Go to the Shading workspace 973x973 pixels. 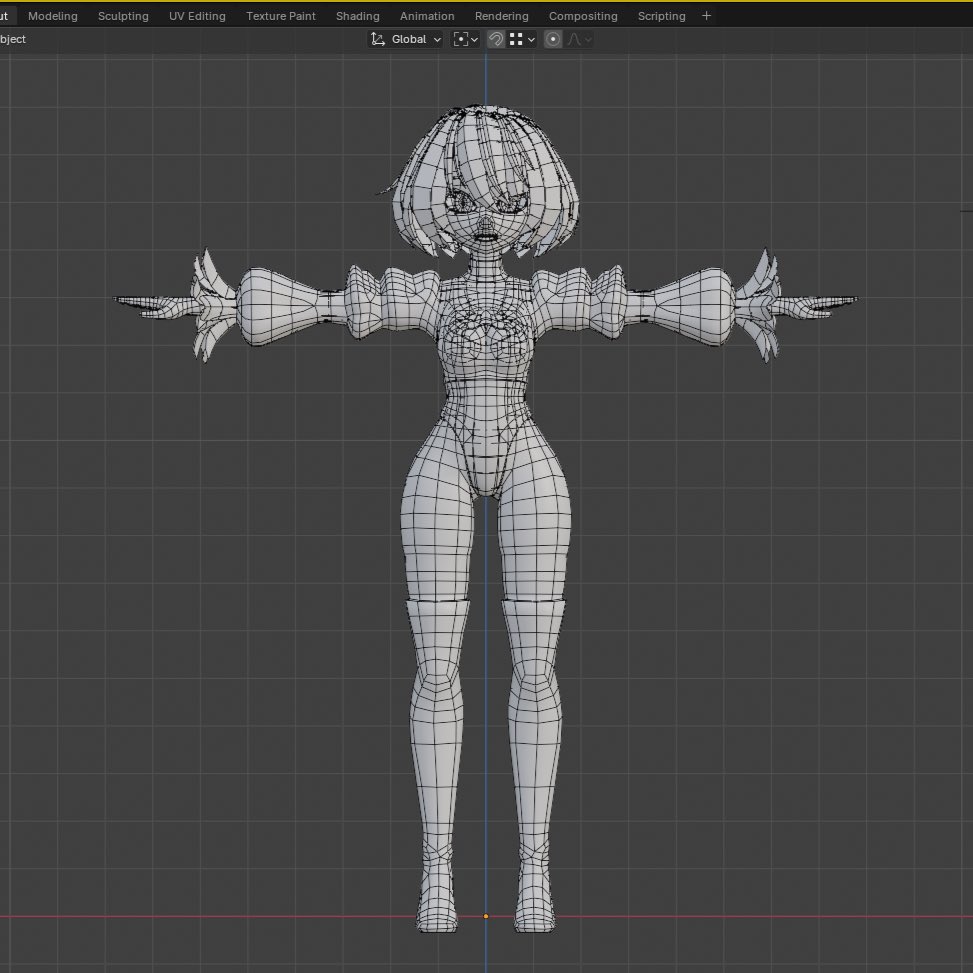(357, 16)
